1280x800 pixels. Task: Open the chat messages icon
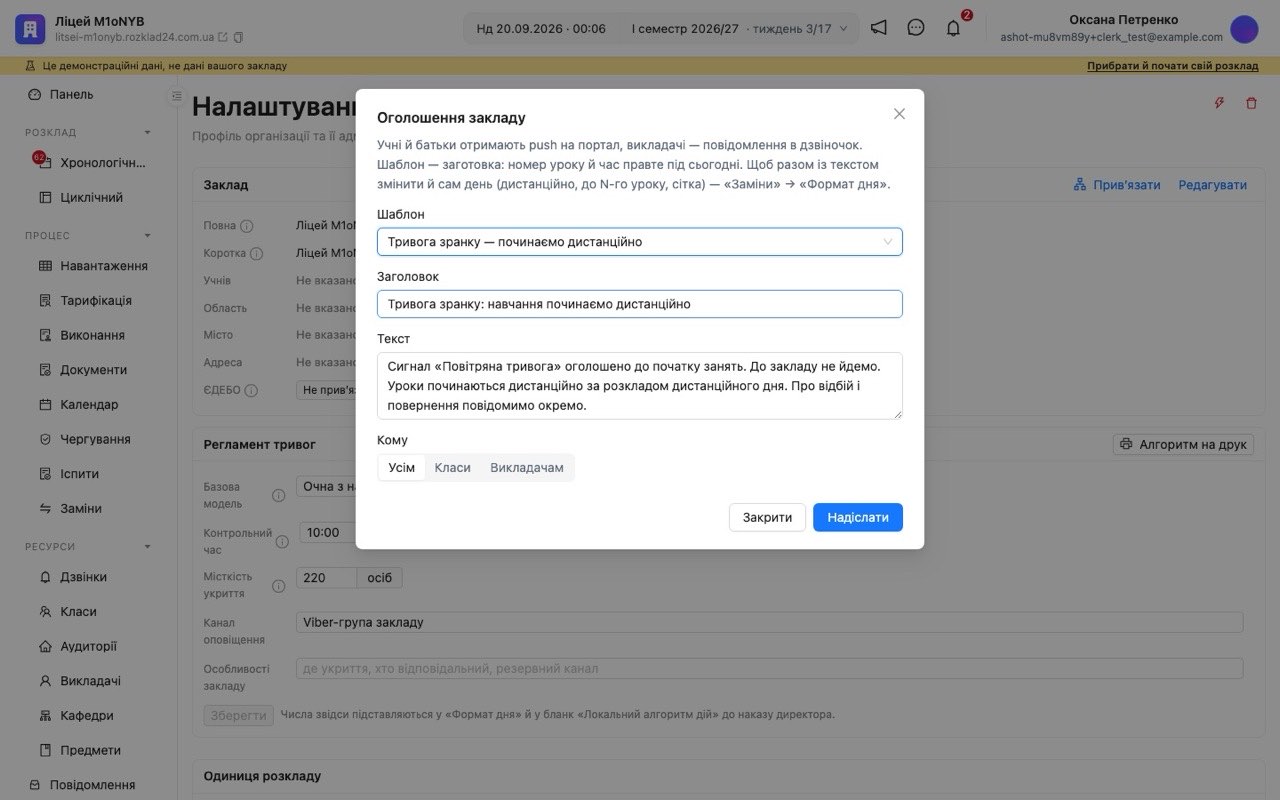916,28
